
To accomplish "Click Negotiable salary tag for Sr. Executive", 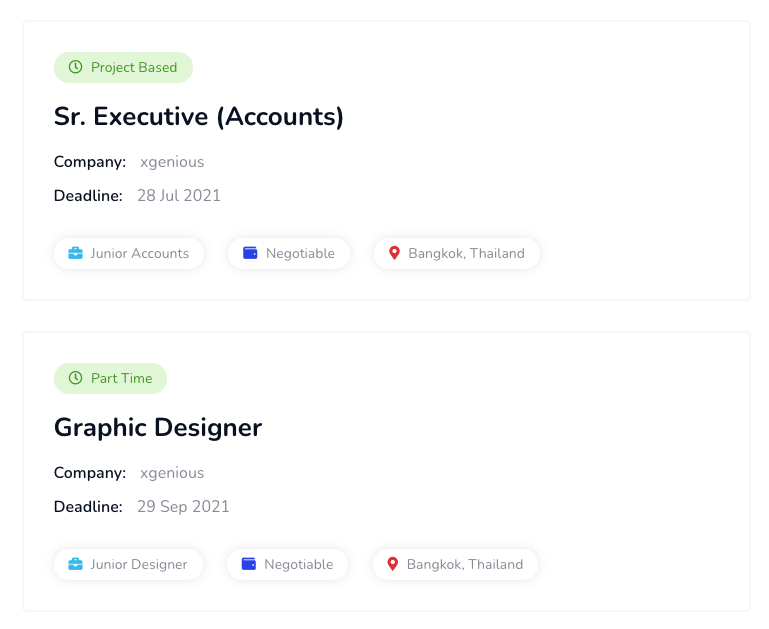I will tap(289, 254).
